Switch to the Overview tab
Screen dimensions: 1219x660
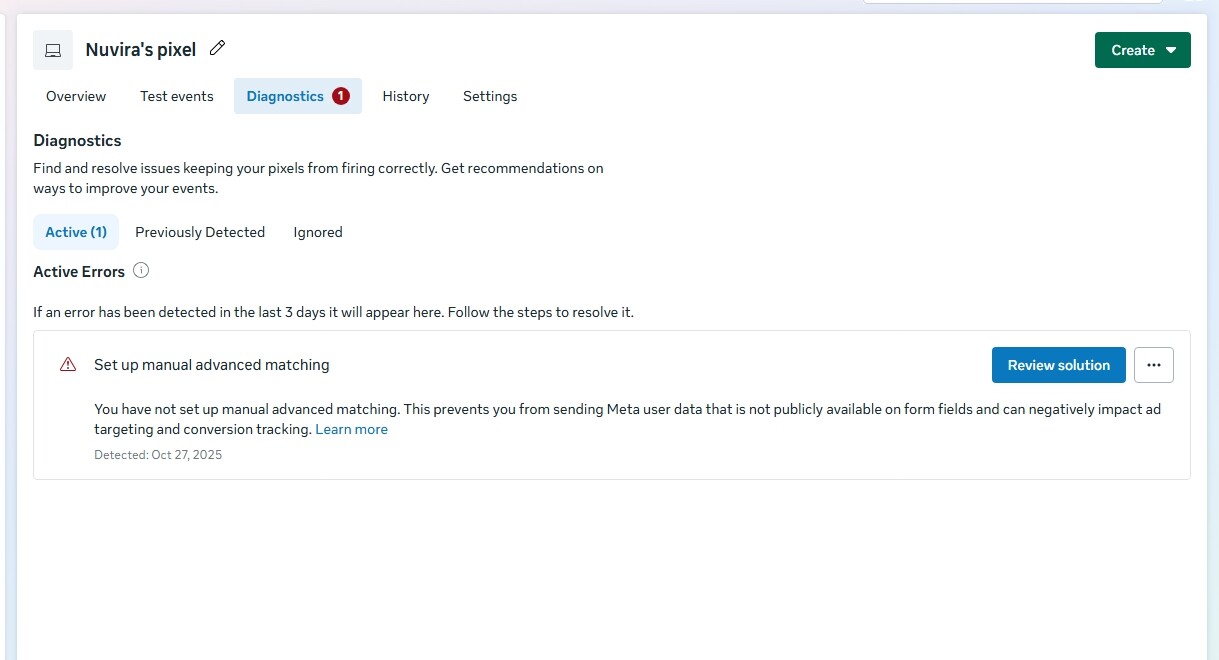(76, 96)
